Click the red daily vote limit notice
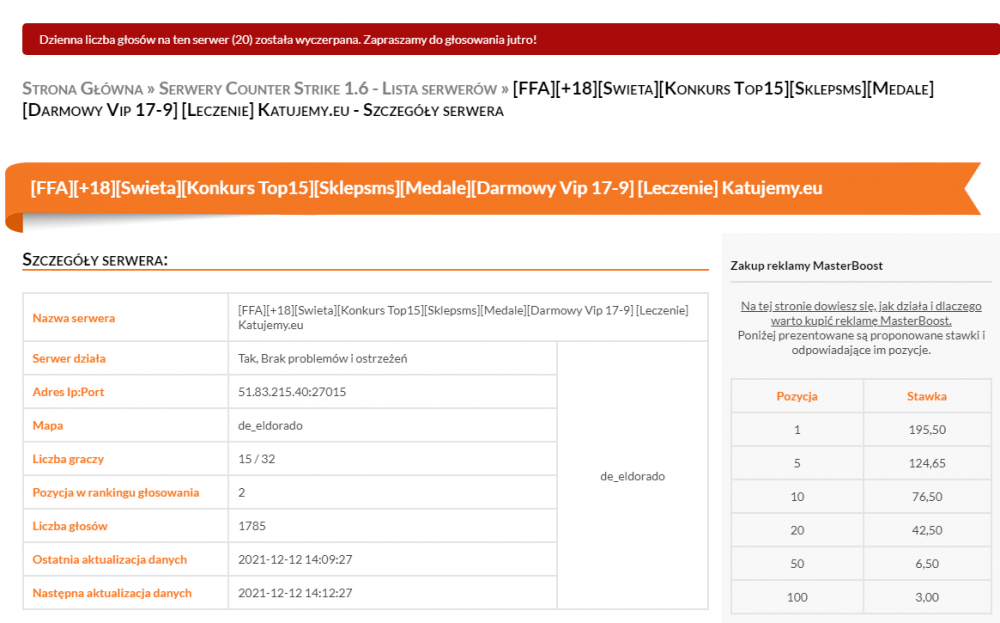Viewport: 1000px width, 623px height. (511, 40)
